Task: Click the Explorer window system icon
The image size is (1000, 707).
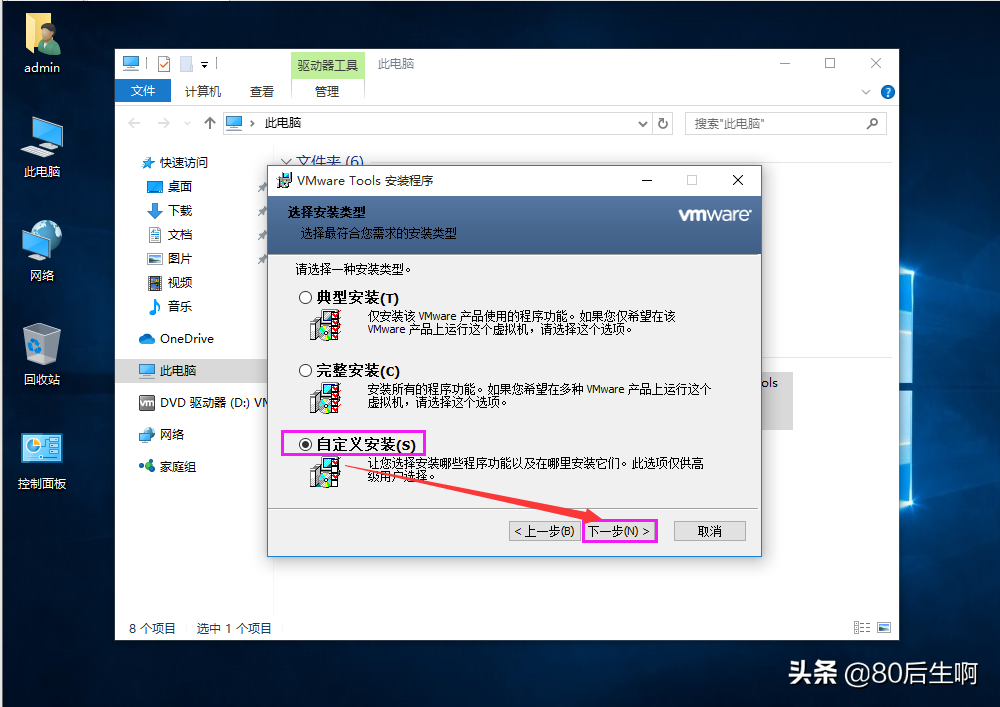Action: tap(131, 63)
